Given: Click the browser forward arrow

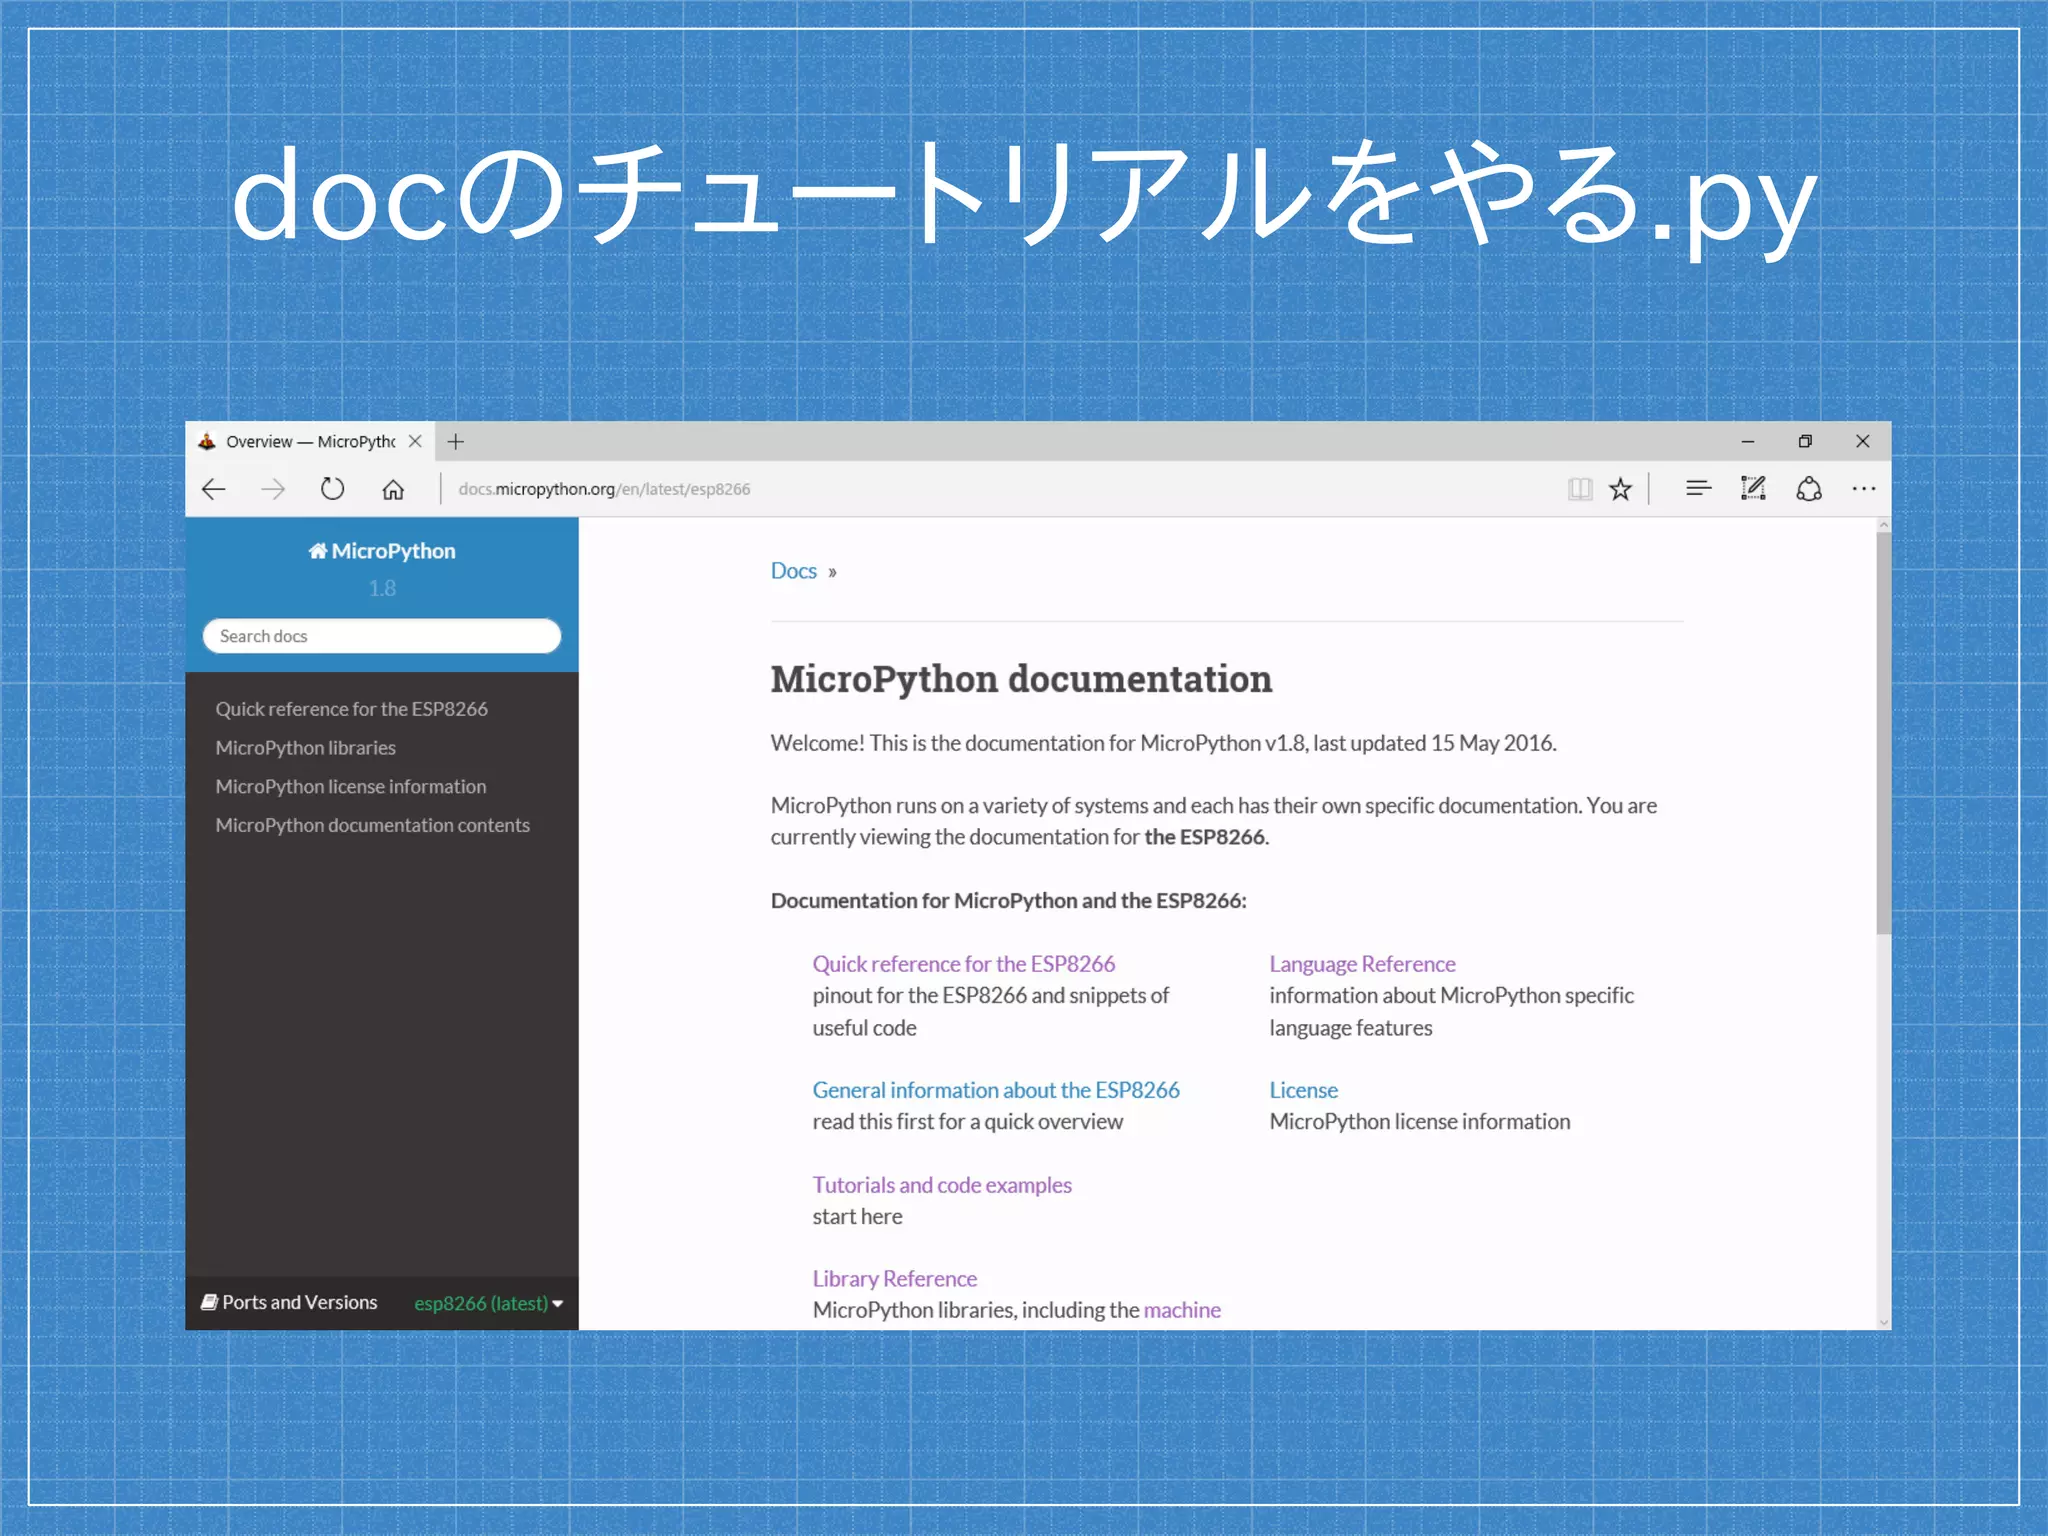Looking at the screenshot, I should point(273,489).
